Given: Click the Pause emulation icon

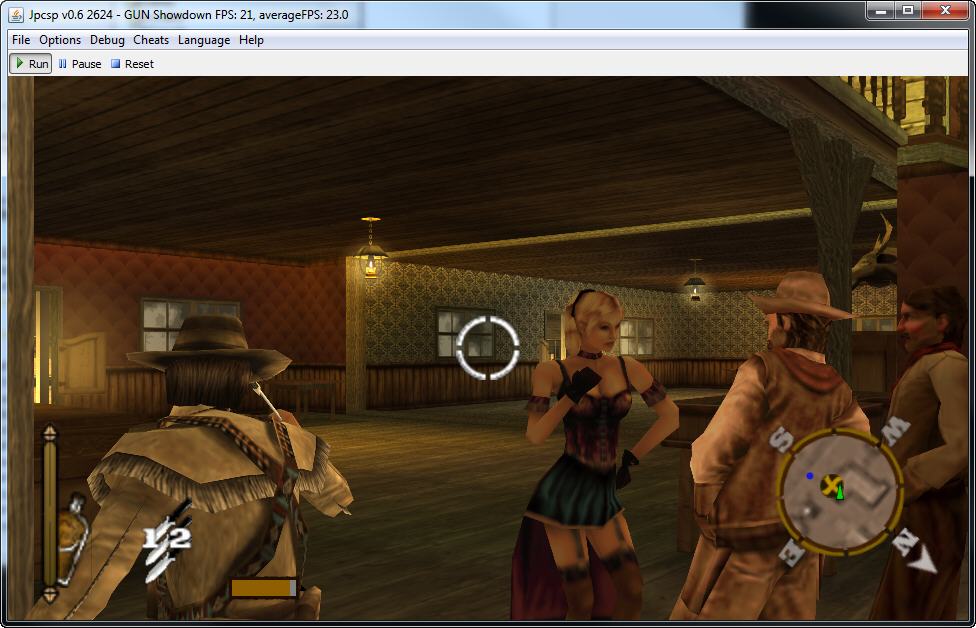Looking at the screenshot, I should click(63, 64).
